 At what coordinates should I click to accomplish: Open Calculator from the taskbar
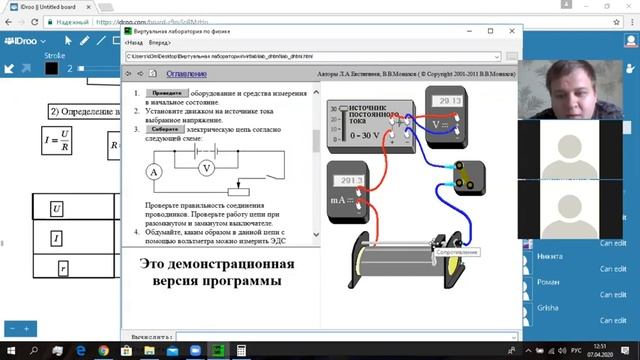point(241,351)
